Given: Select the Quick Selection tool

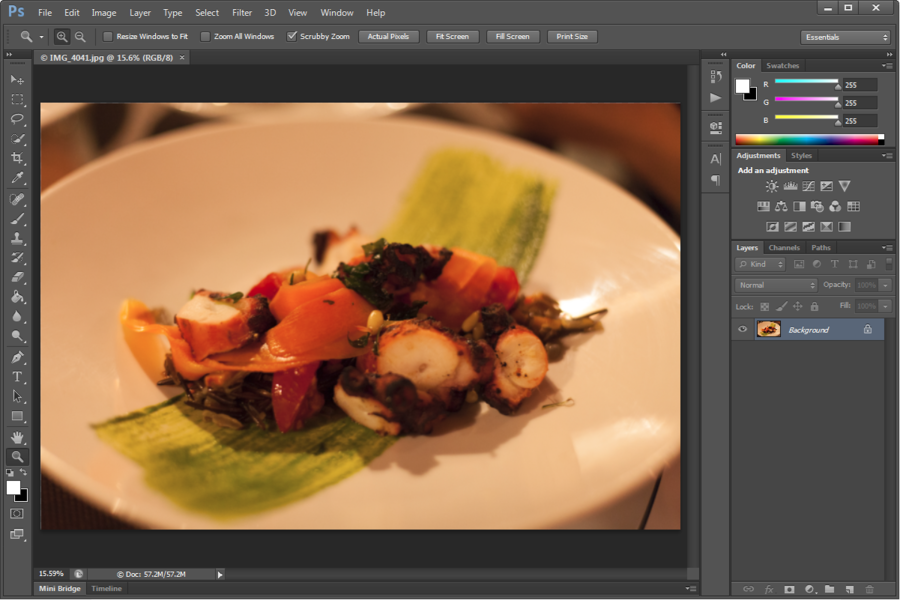Looking at the screenshot, I should pos(17,139).
